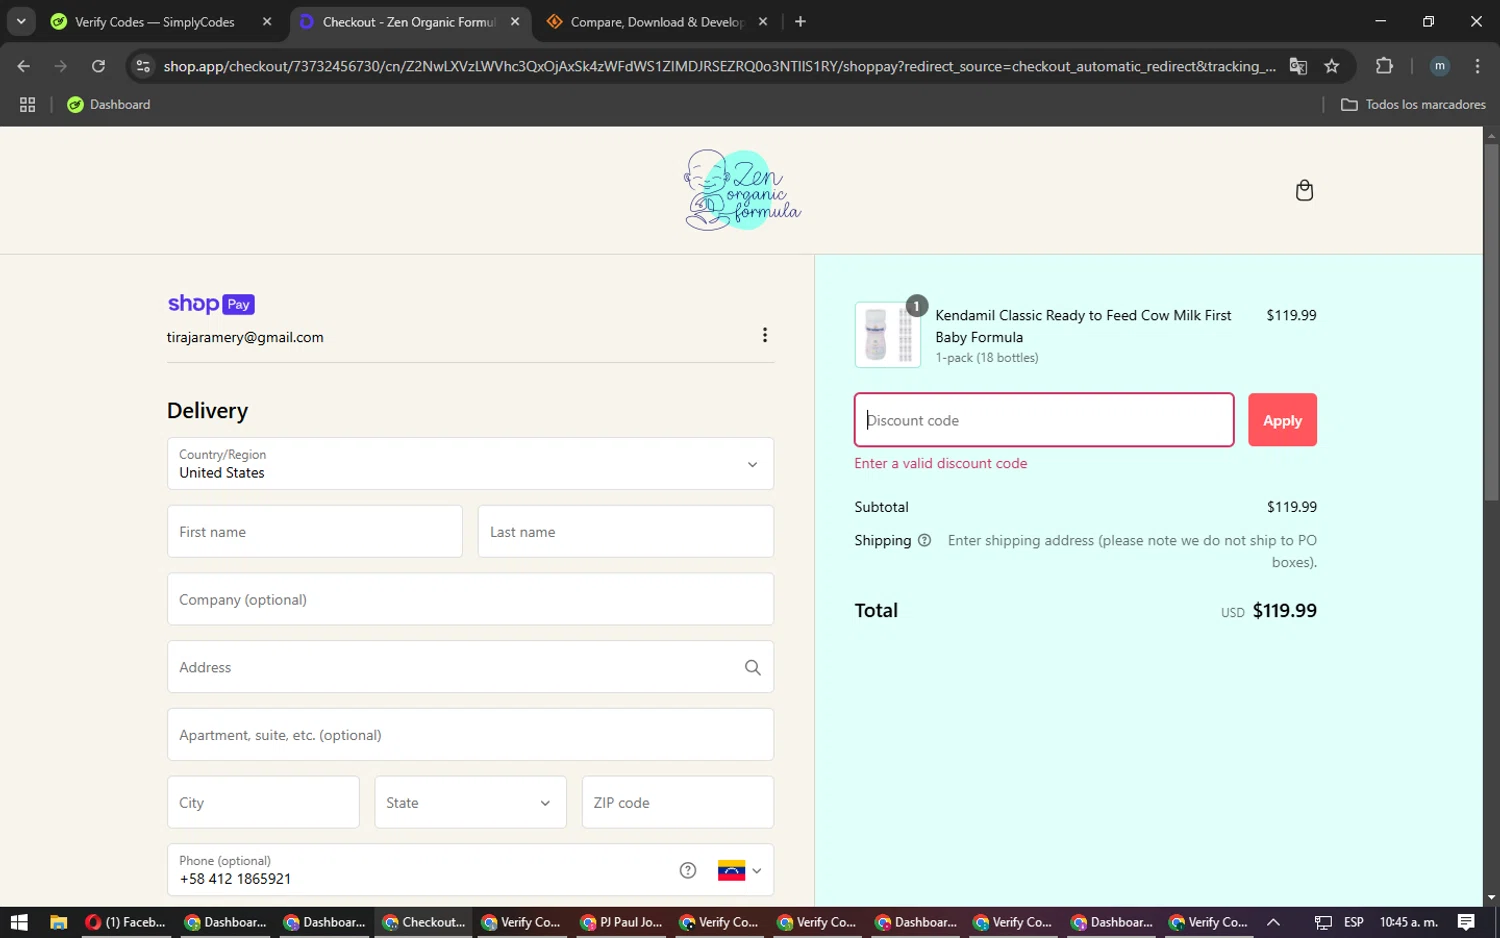This screenshot has height=938, width=1500.
Task: Open the notification center icon
Action: pyautogui.click(x=1466, y=922)
